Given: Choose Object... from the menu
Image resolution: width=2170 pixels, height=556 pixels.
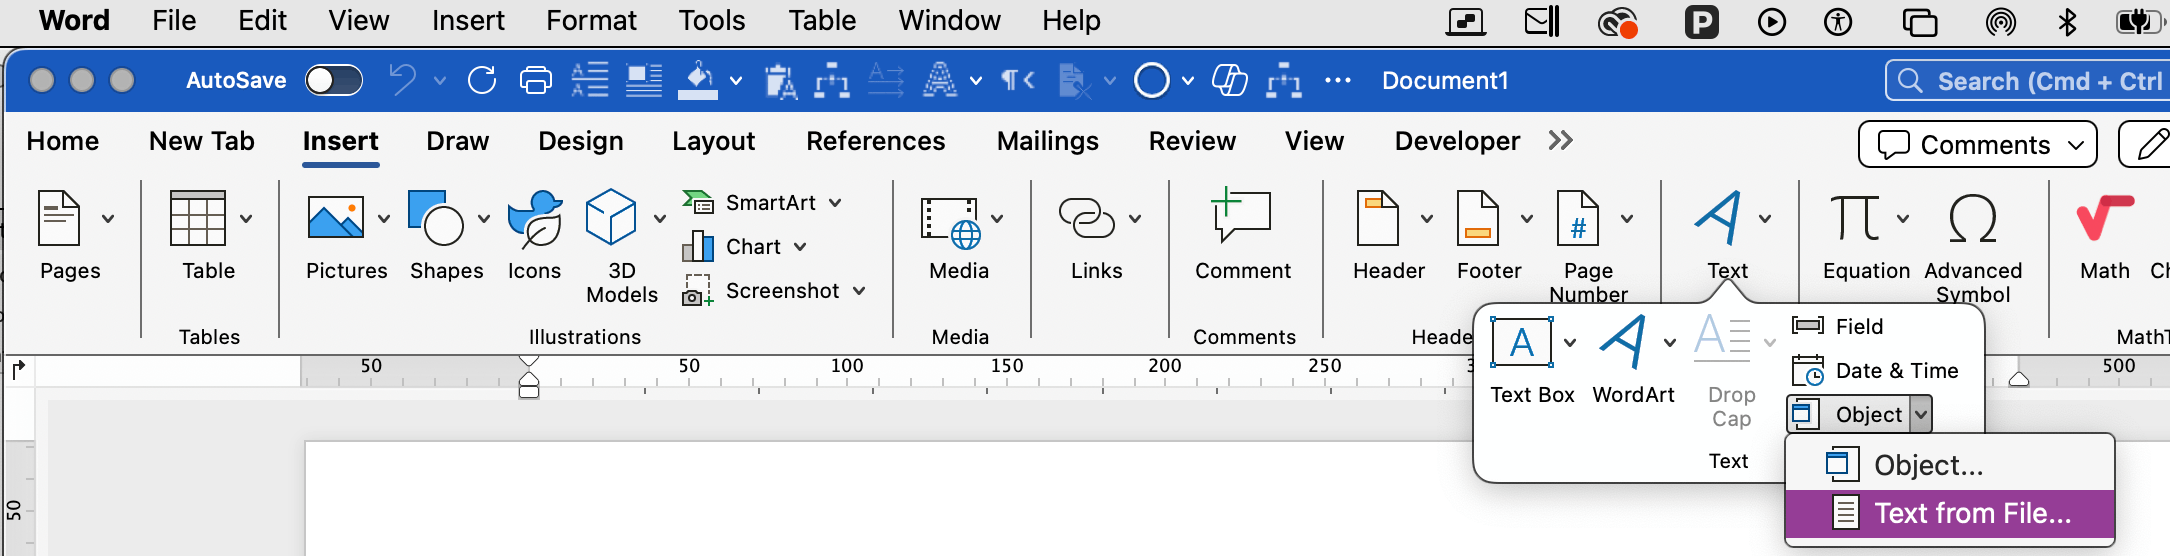Looking at the screenshot, I should click(1950, 465).
